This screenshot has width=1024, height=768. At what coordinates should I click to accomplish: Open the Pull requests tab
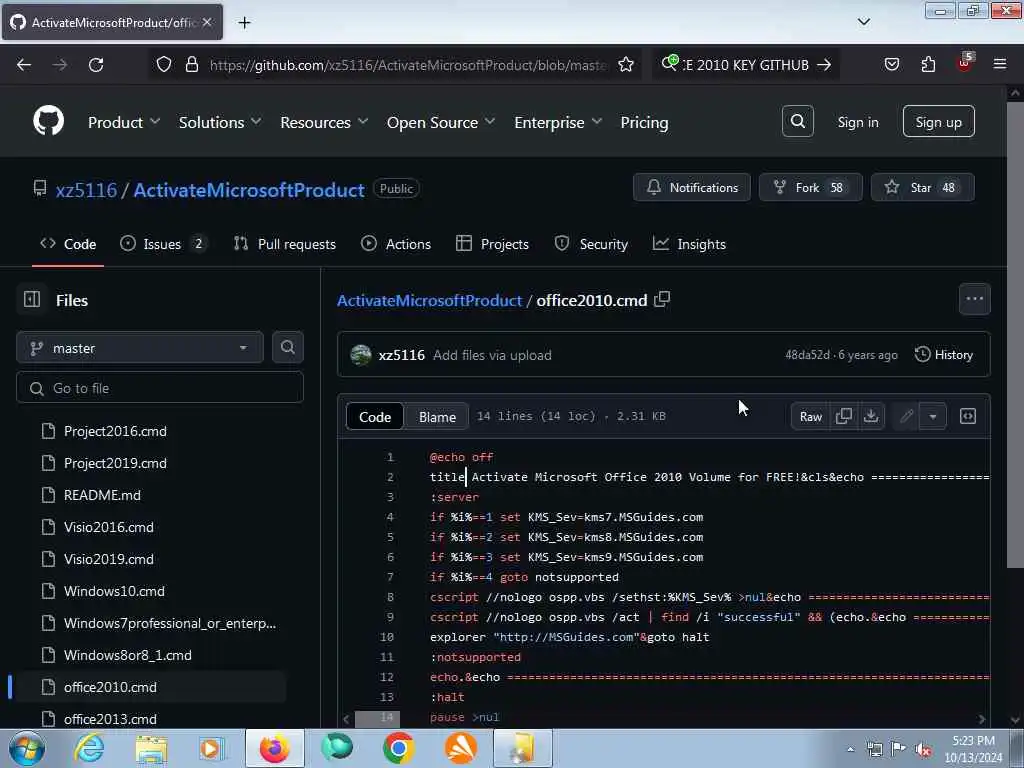[x=285, y=244]
